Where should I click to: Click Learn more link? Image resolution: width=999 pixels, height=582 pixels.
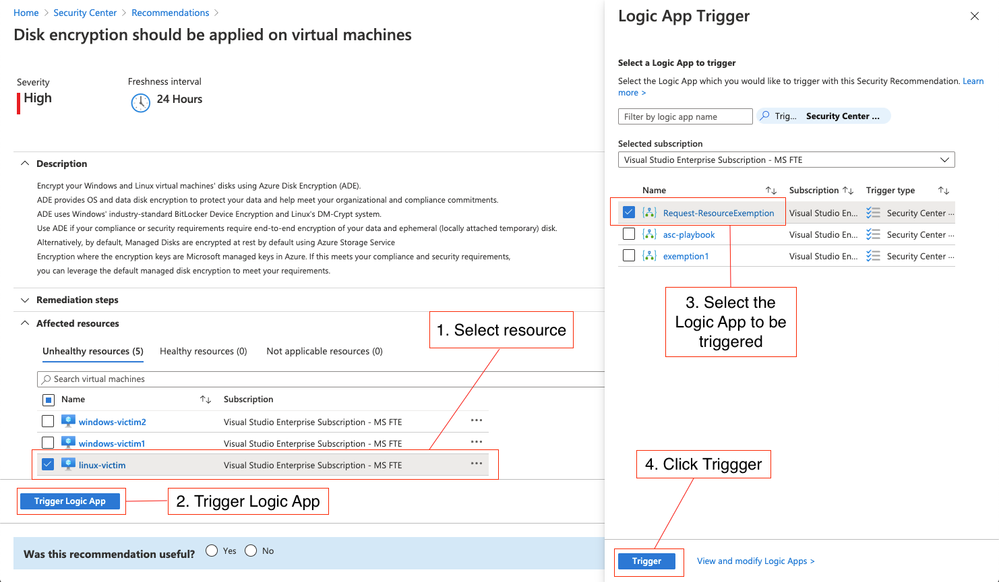click(x=973, y=81)
